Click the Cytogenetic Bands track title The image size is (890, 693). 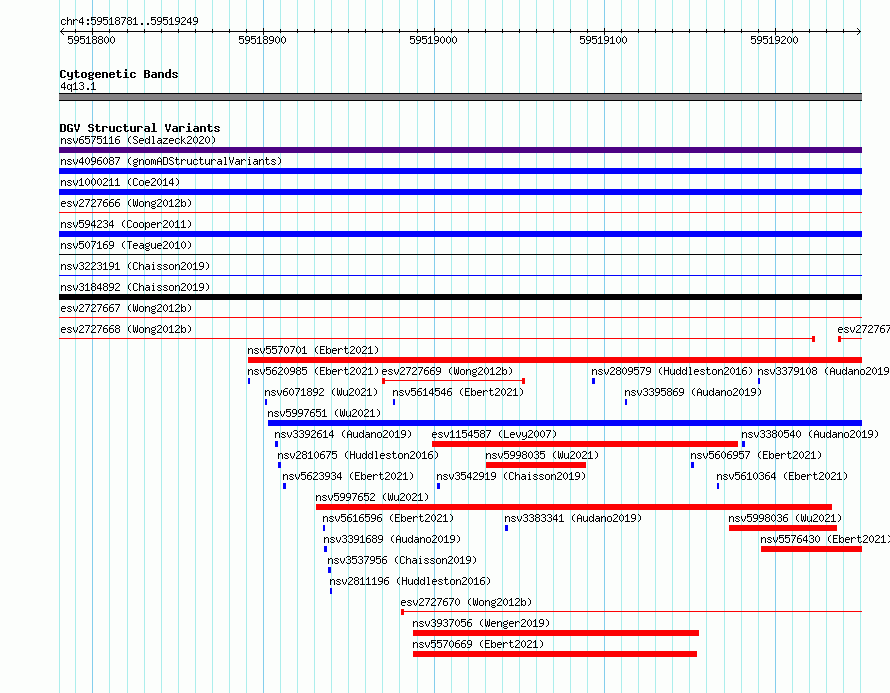119,74
